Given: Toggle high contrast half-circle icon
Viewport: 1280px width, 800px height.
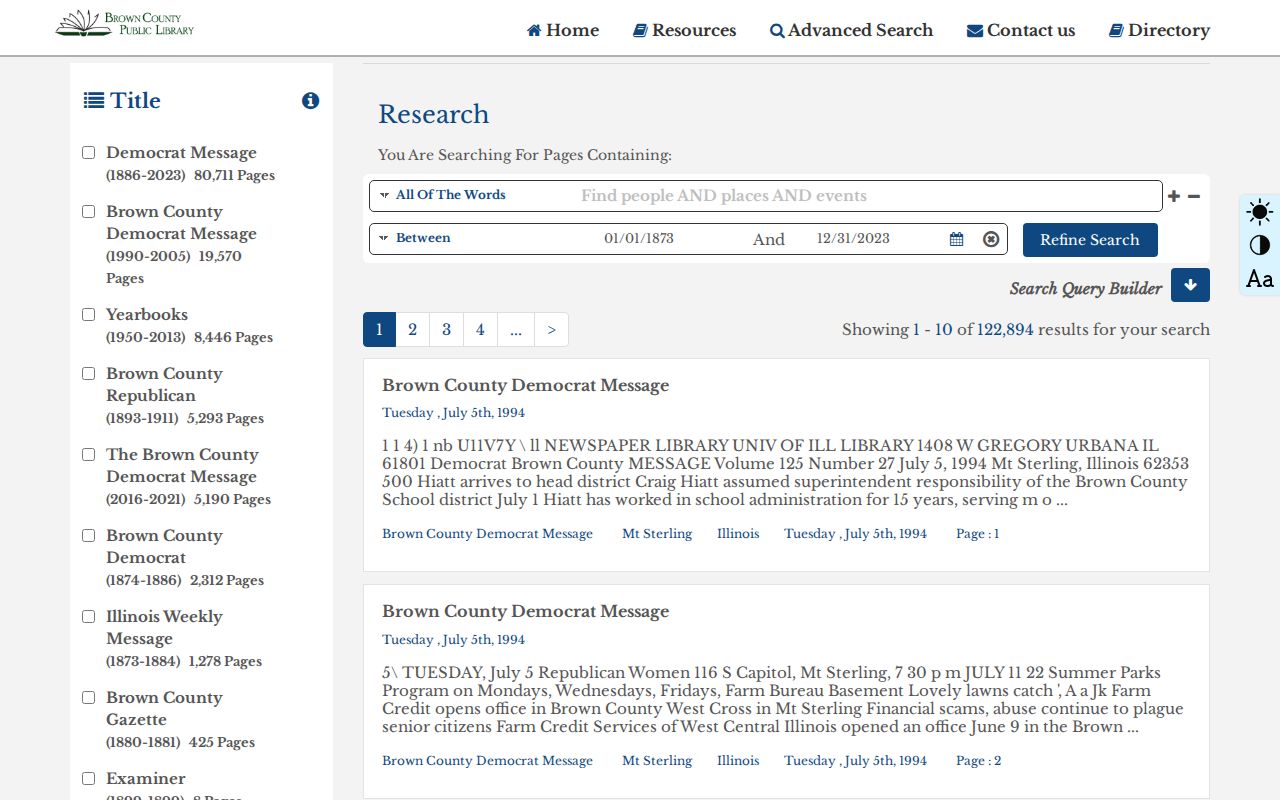Looking at the screenshot, I should click(1260, 245).
